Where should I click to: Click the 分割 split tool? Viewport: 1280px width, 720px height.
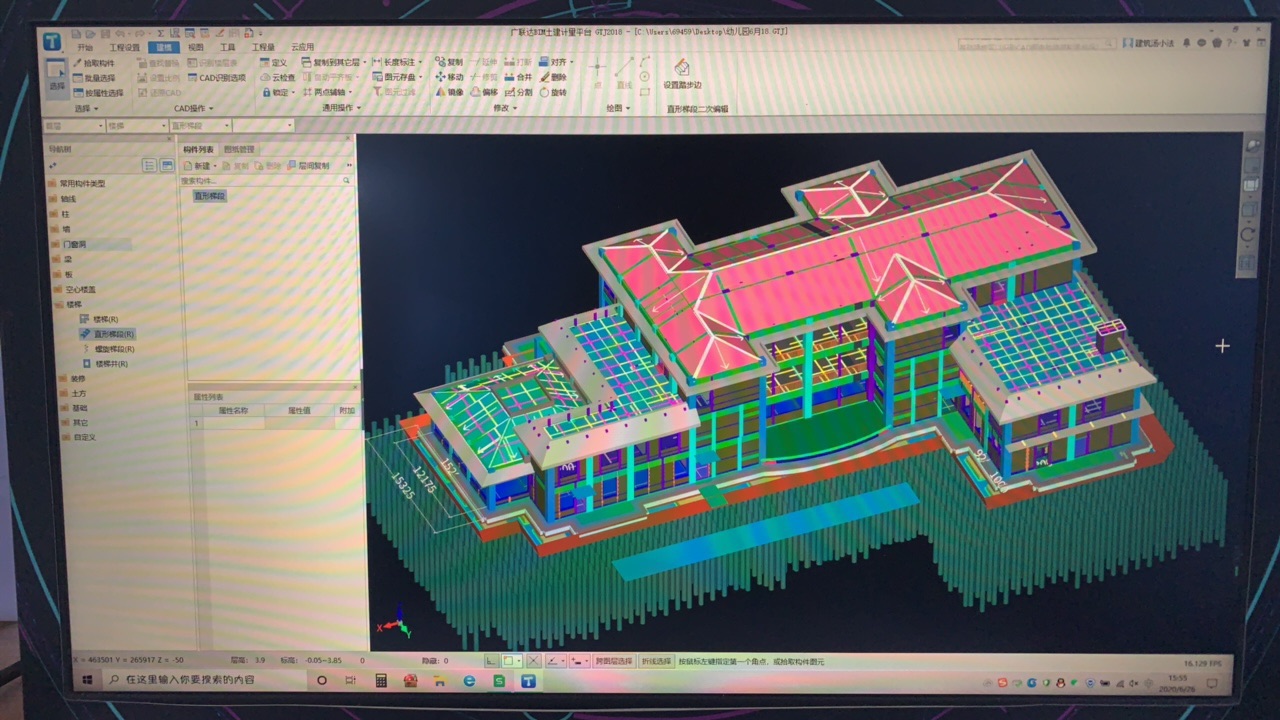pyautogui.click(x=518, y=92)
